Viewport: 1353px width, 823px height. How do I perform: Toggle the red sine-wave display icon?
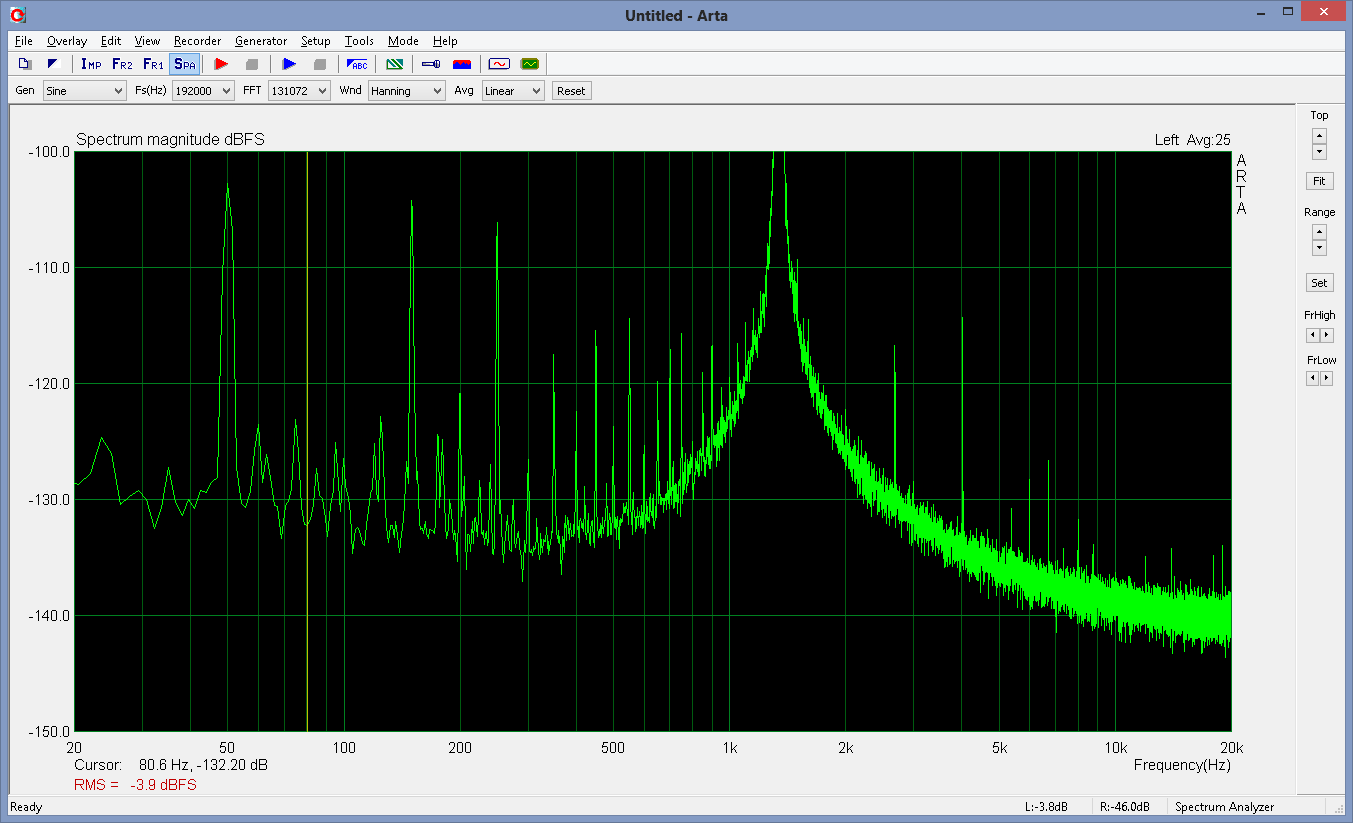(499, 64)
